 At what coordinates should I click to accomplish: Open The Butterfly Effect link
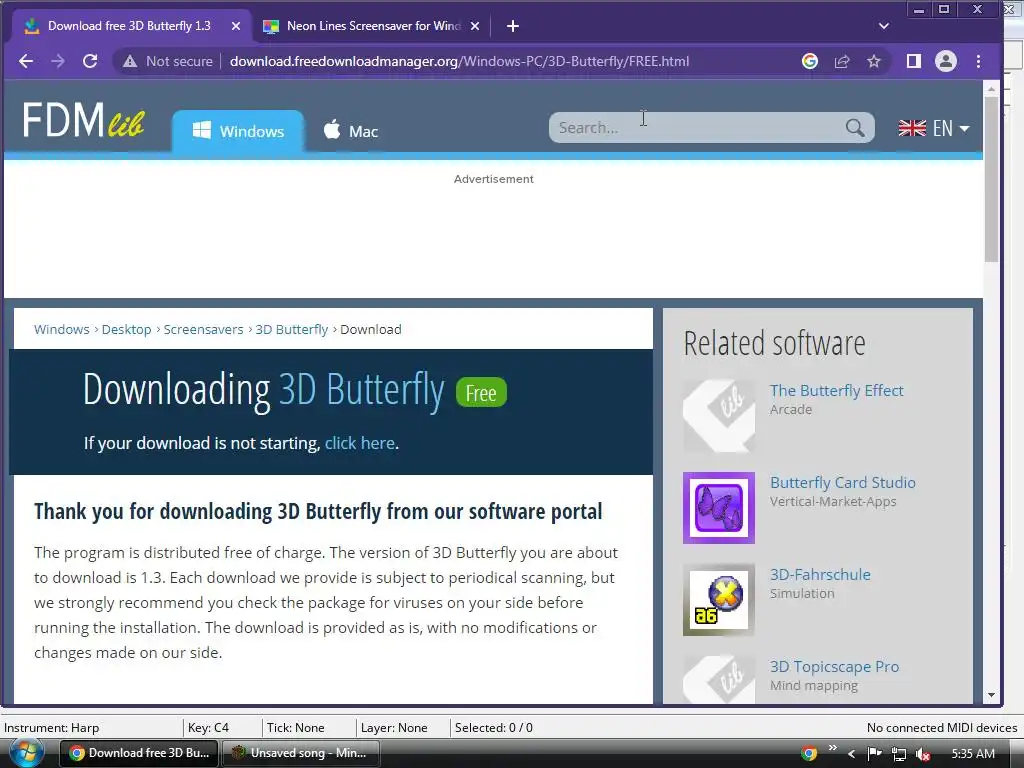(x=837, y=391)
